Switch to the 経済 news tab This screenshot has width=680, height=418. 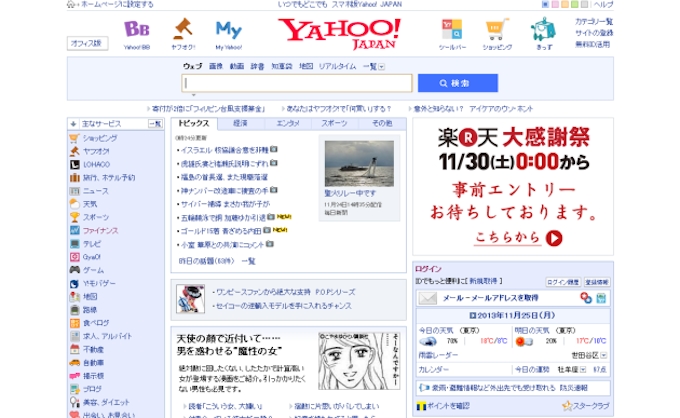click(x=241, y=123)
